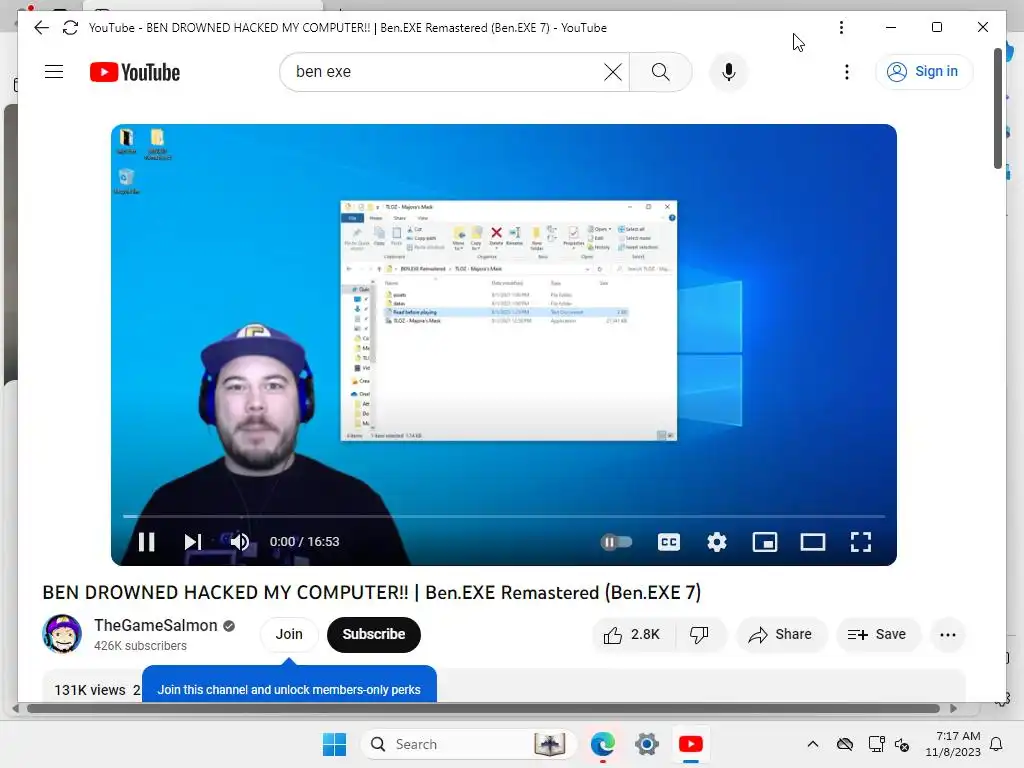
Task: Click the right arrow of the horizontal scrollbar
Action: coord(953,709)
